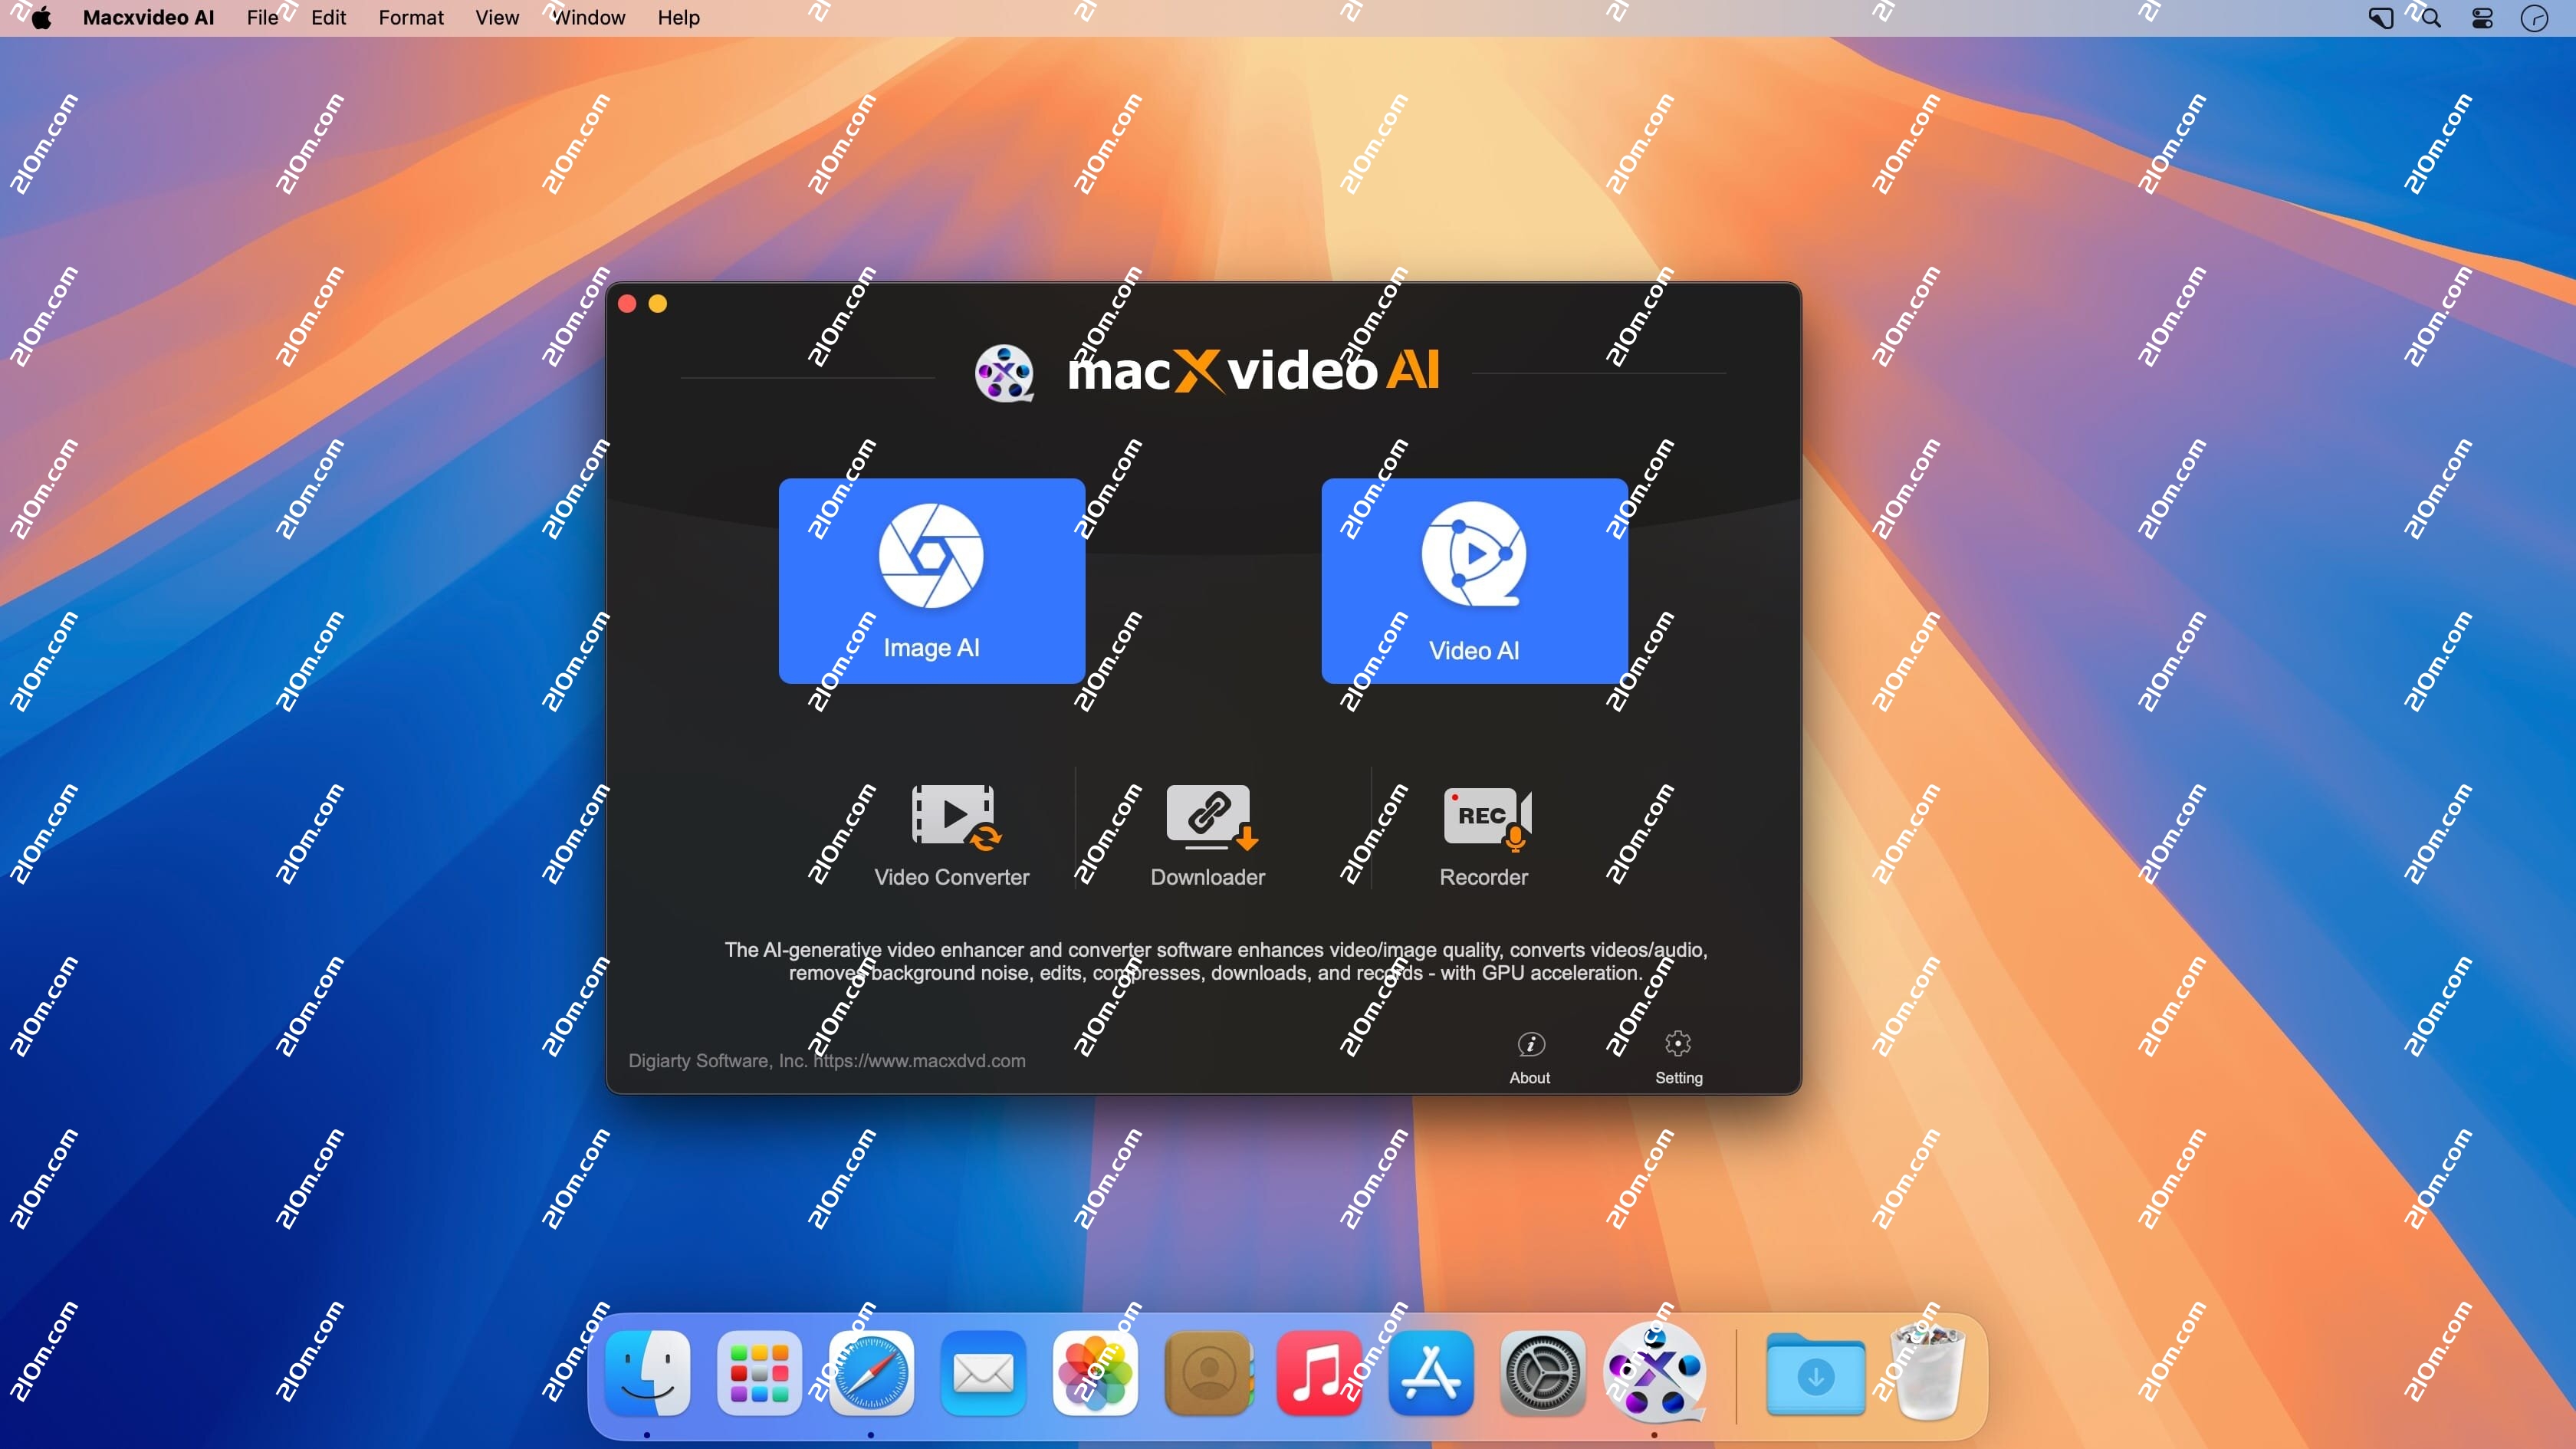This screenshot has height=1449, width=2576.
Task: Open the Apple menu
Action: 39,17
